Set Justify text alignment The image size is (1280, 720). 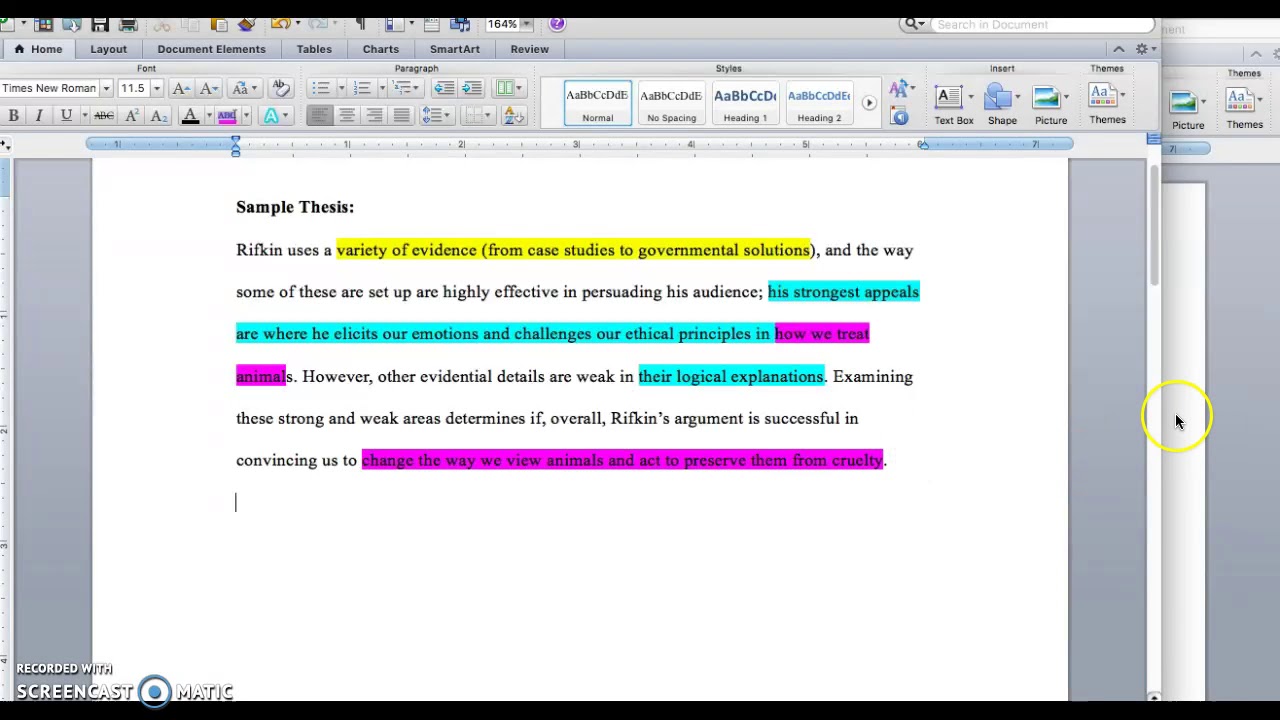click(x=401, y=116)
